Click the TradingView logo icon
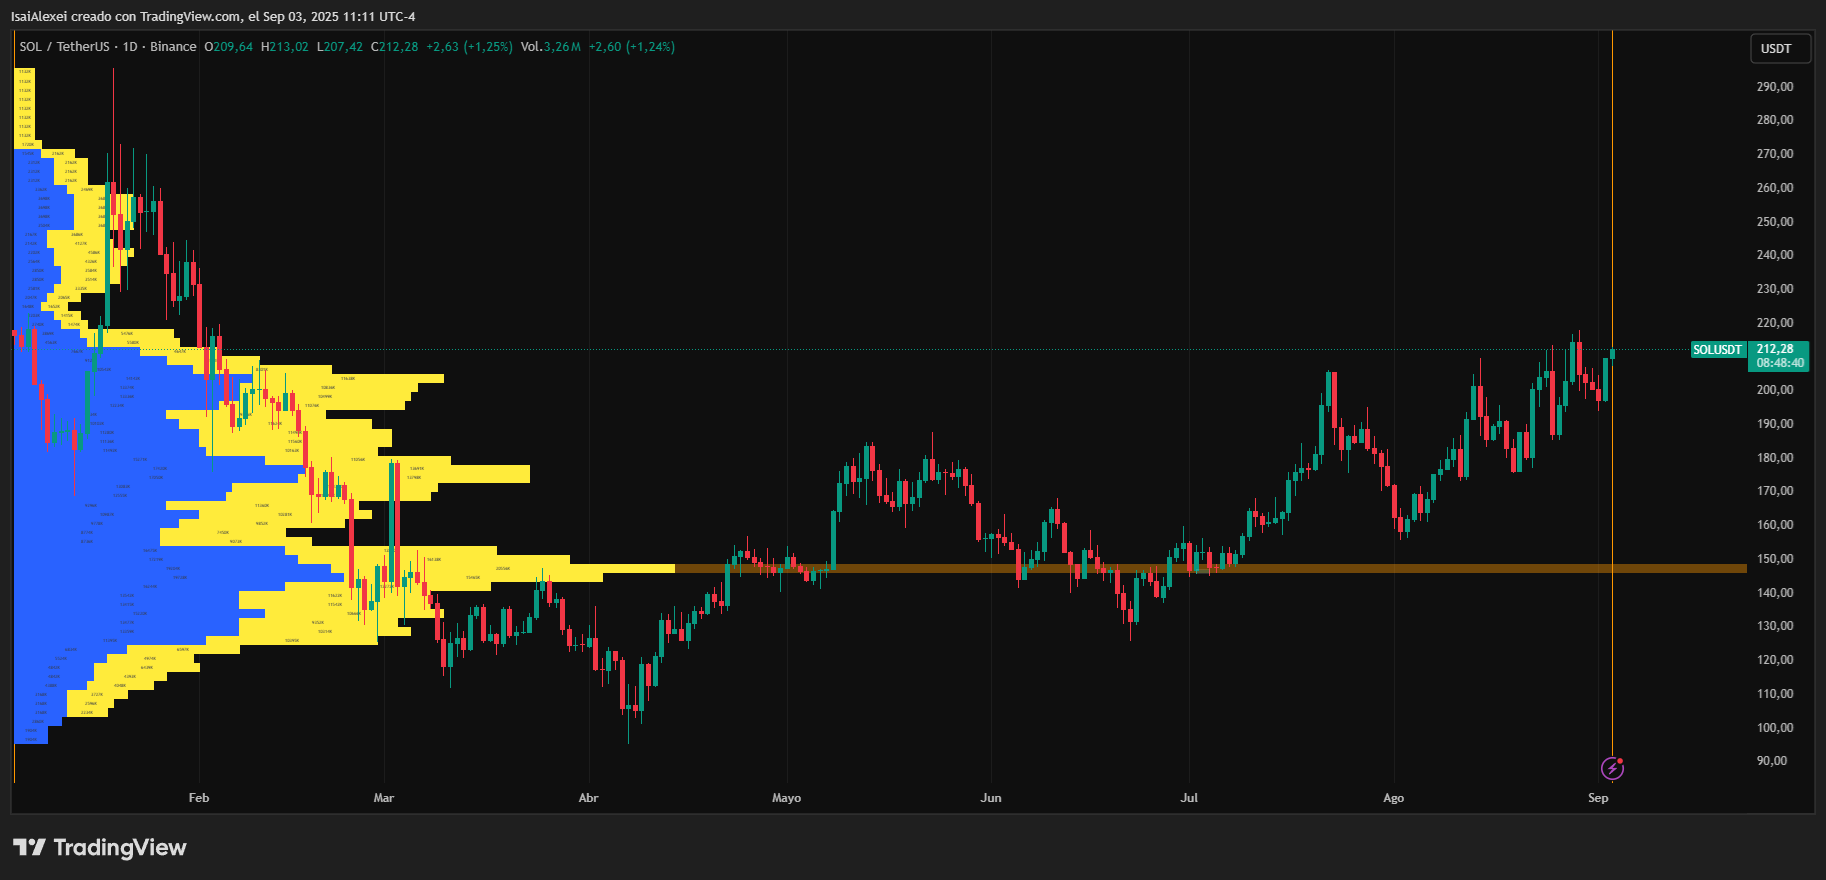1826x880 pixels. pos(29,848)
